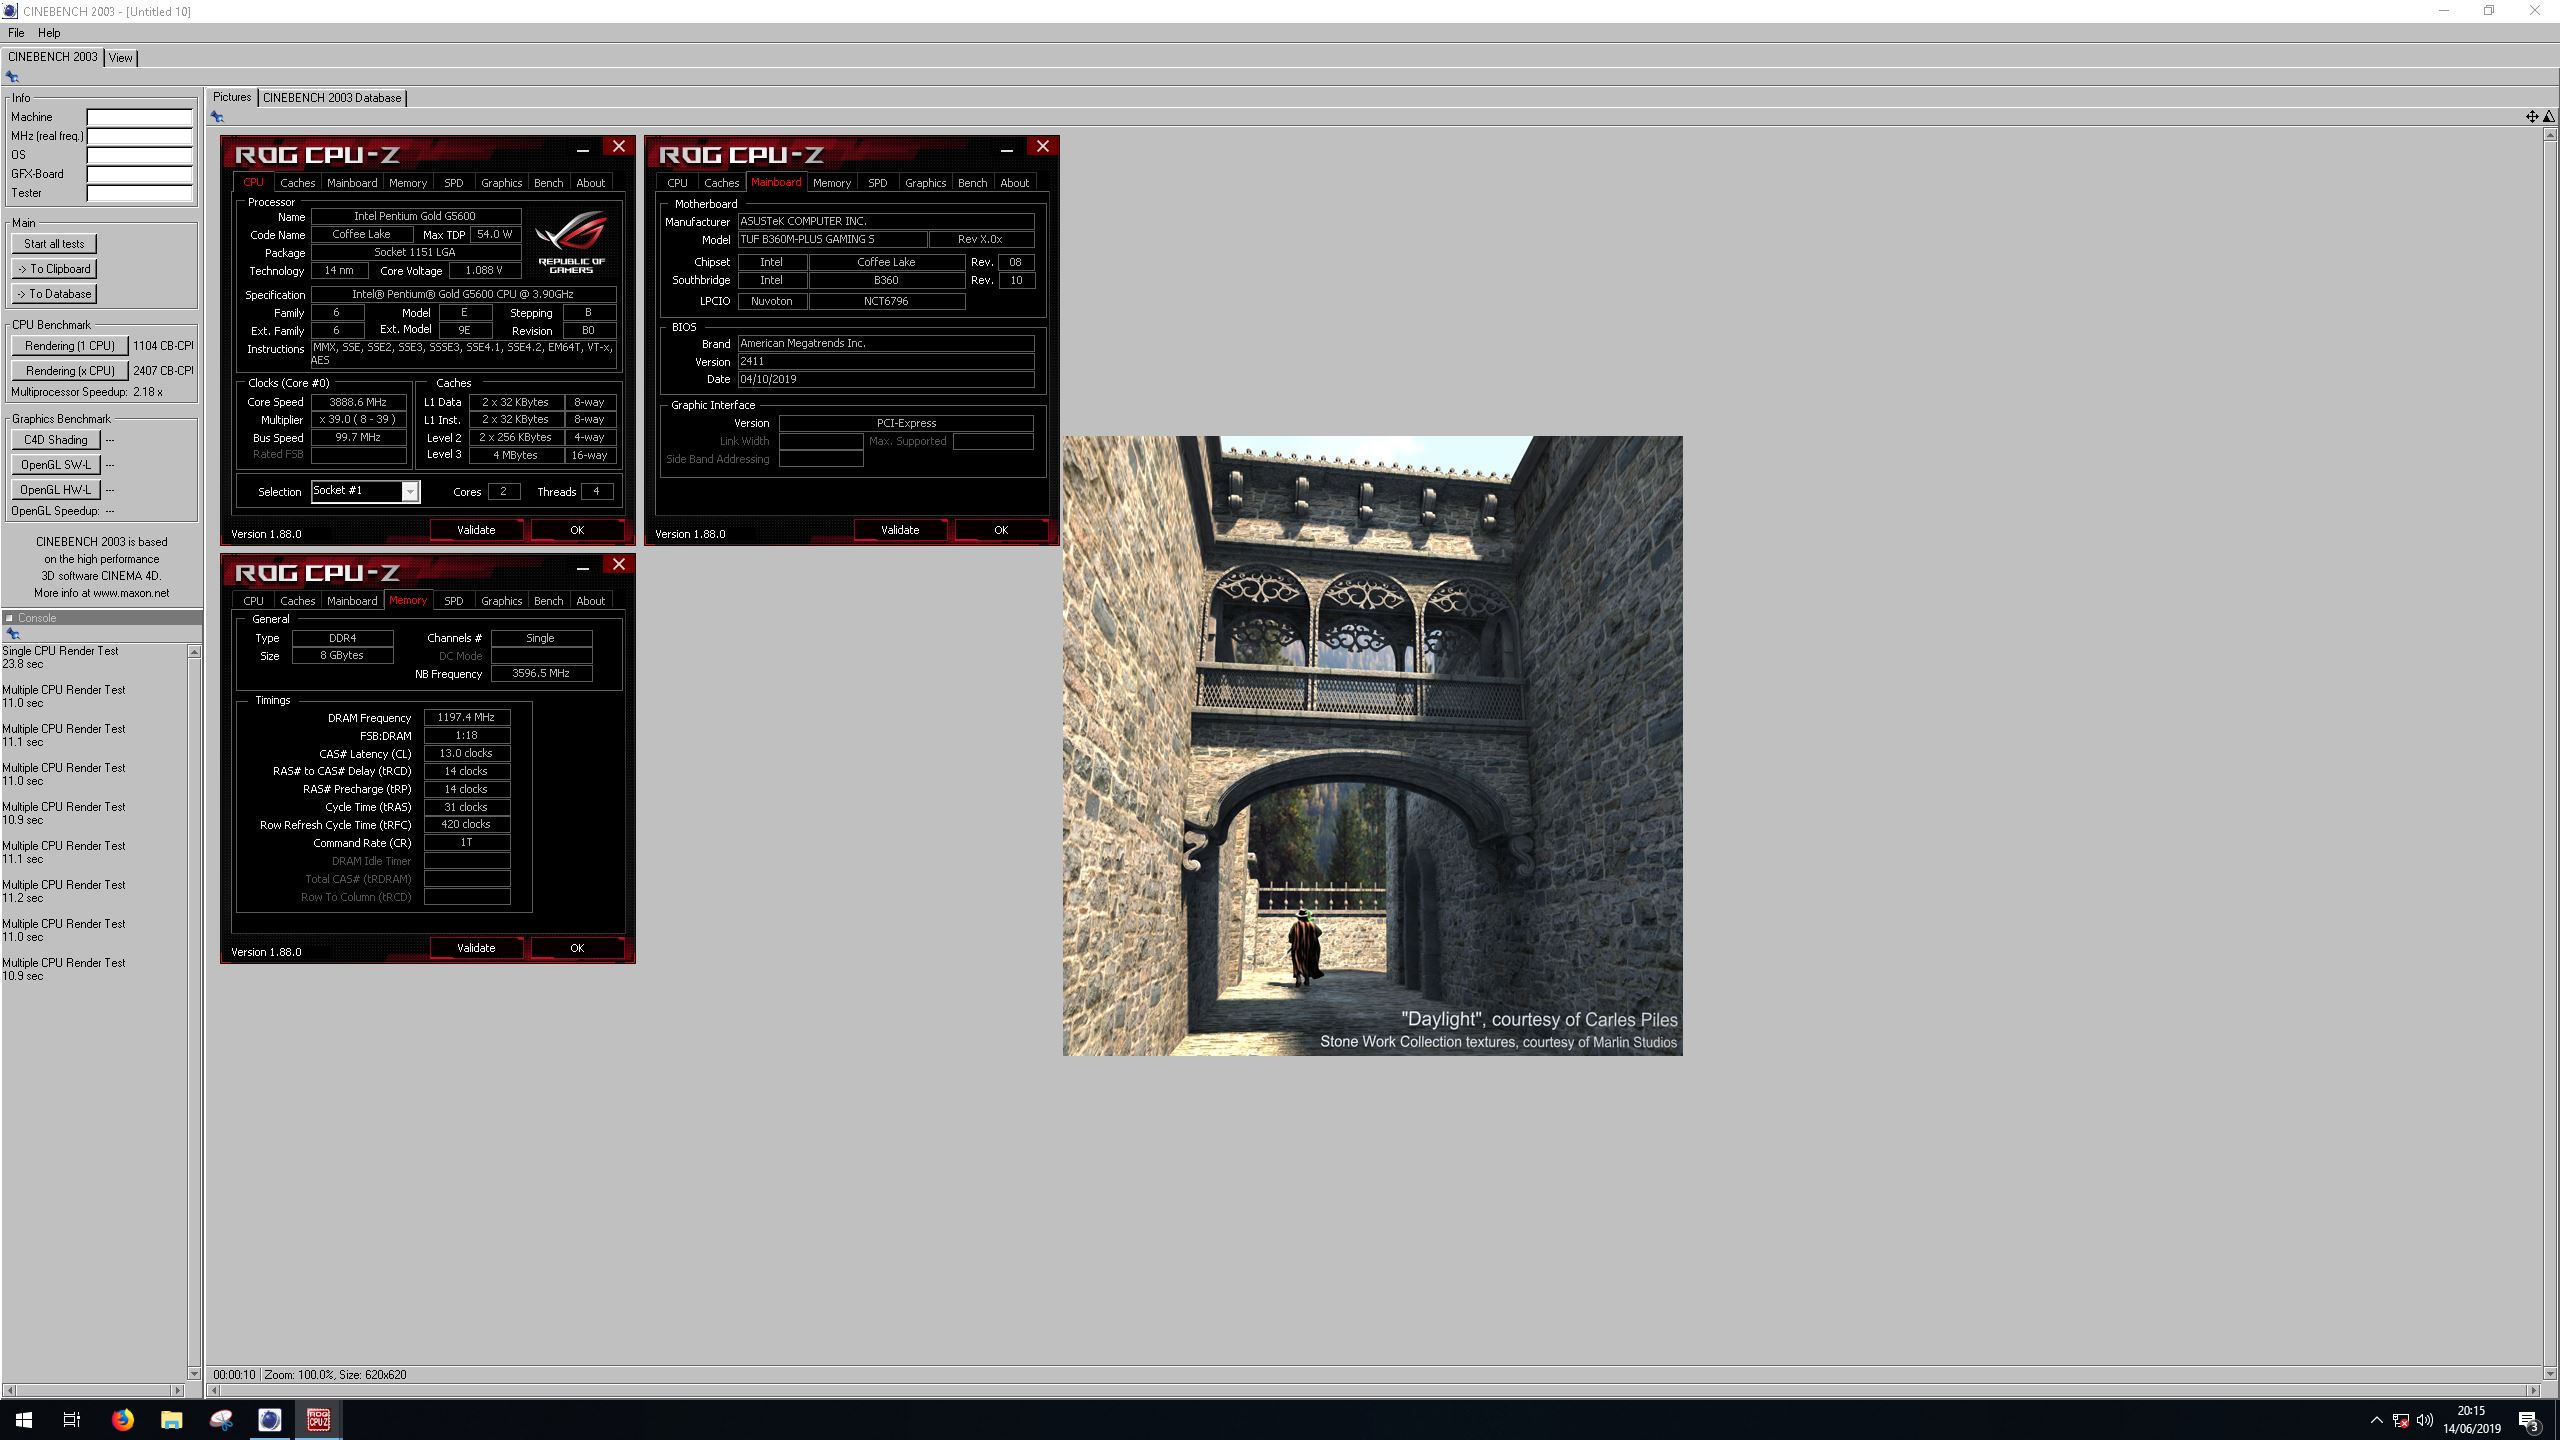
Task: Click the triangle zoom icon above the picture area
Action: coord(2548,117)
